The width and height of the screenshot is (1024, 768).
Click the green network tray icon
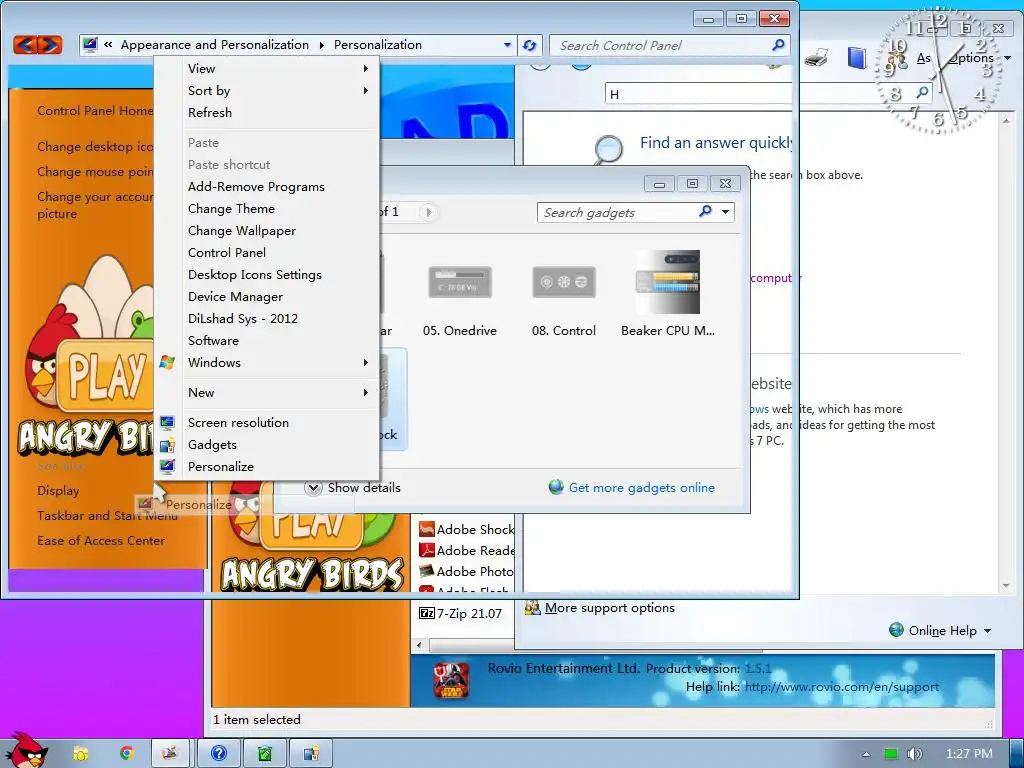(891, 754)
